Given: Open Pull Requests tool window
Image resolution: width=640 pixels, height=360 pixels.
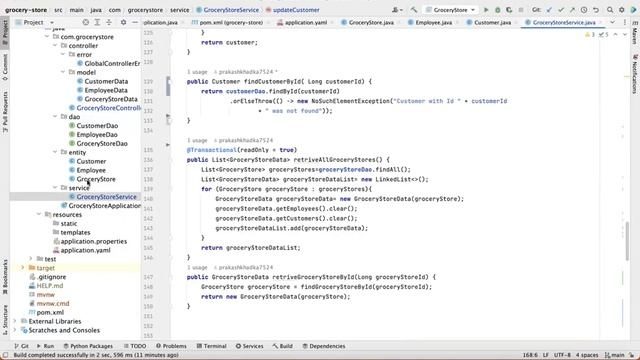Looking at the screenshot, I should pyautogui.click(x=5, y=111).
